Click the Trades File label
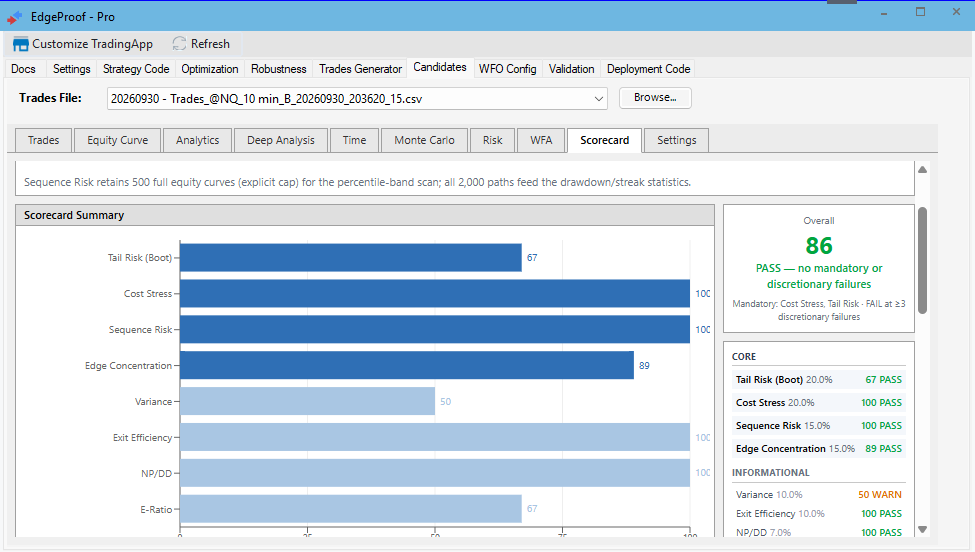The height and width of the screenshot is (552, 975). [x=50, y=98]
